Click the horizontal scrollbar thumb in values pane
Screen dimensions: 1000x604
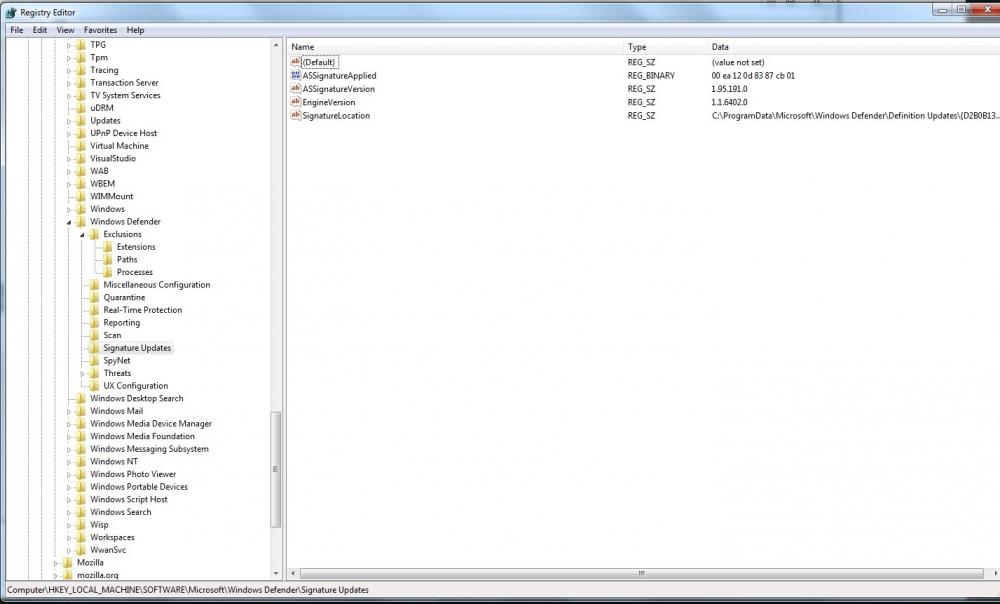(x=641, y=573)
